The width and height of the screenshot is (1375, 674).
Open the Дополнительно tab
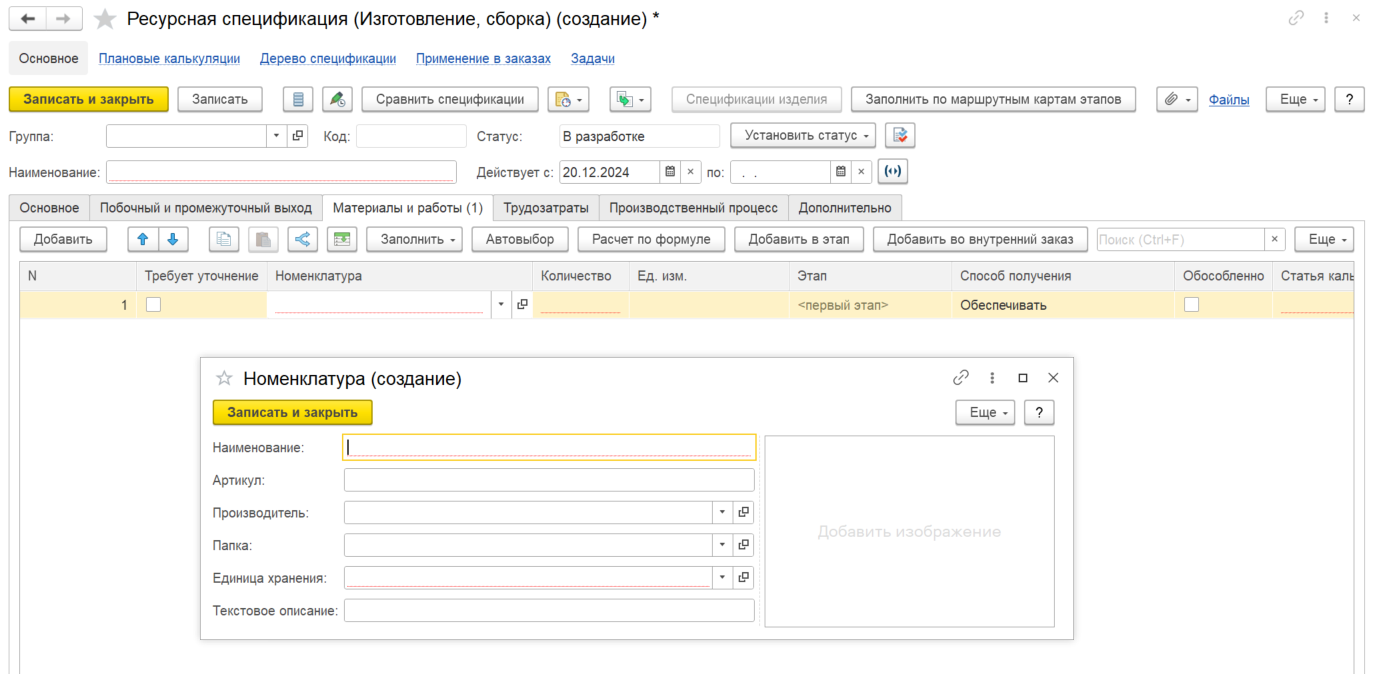point(845,208)
